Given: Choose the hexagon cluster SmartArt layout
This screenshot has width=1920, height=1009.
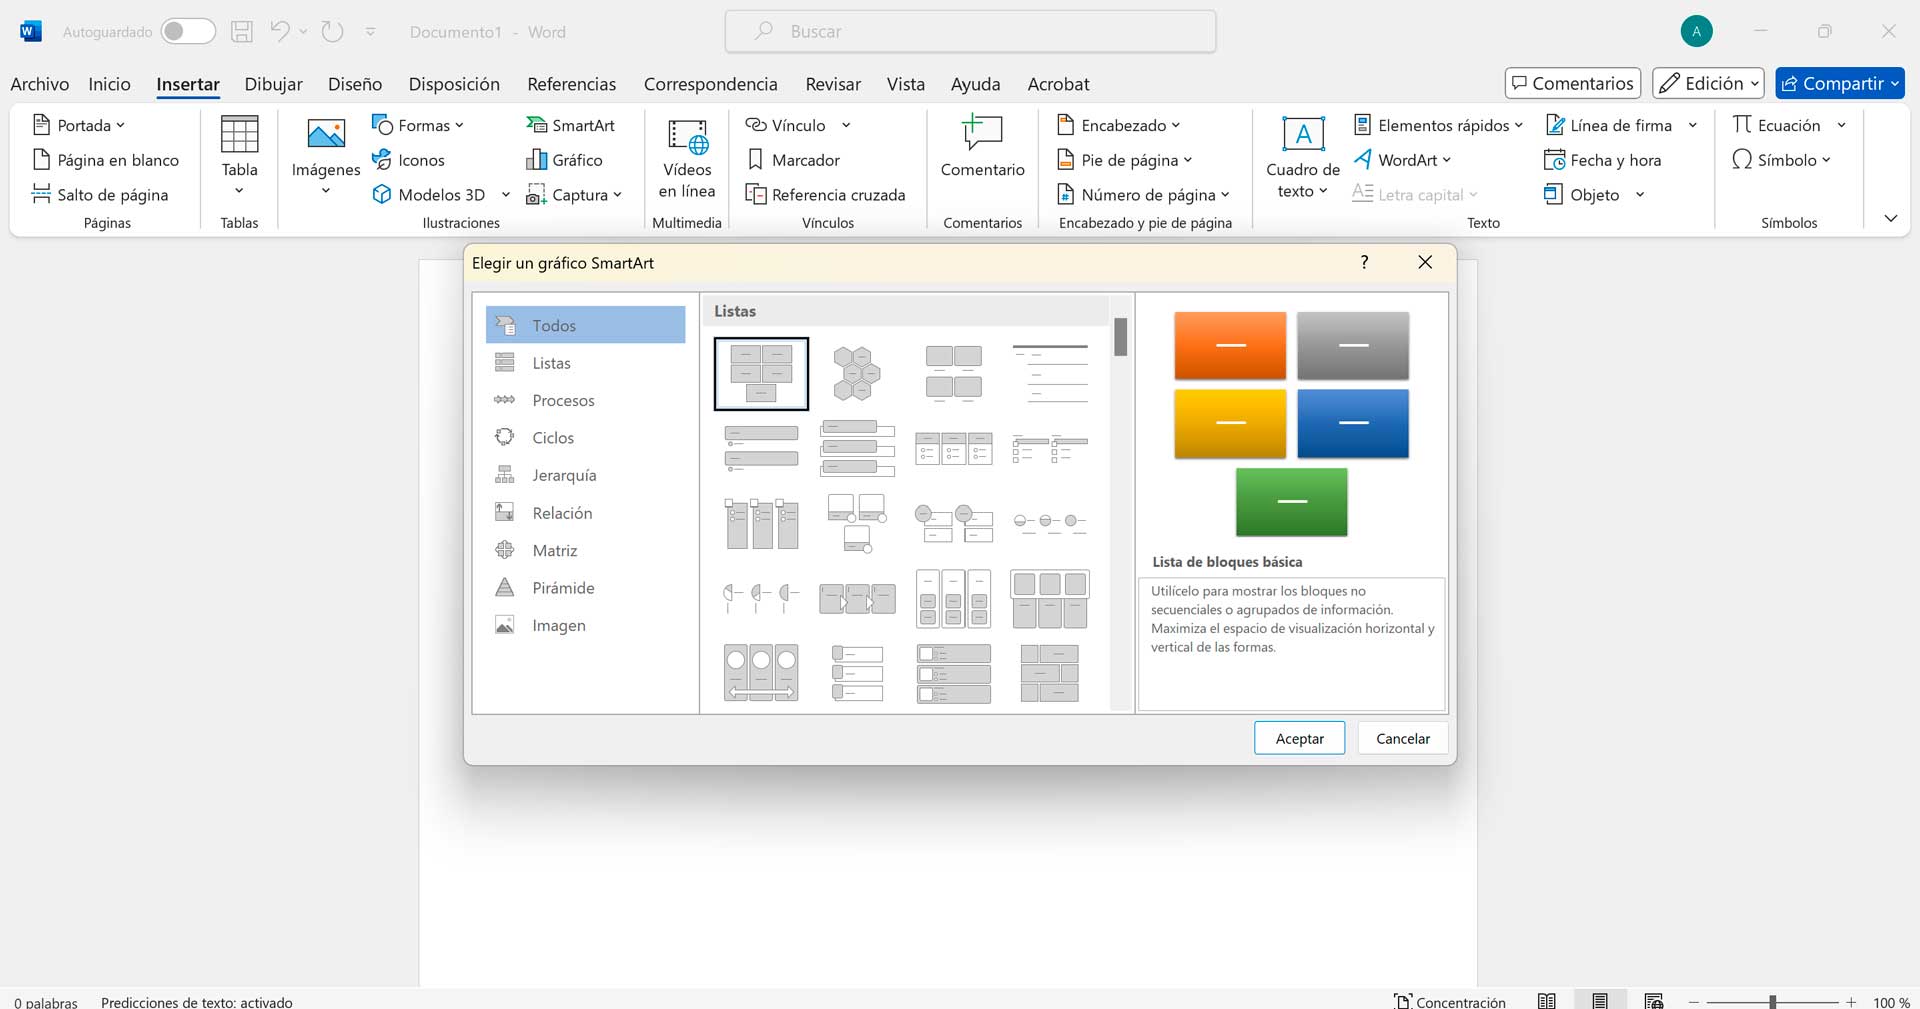Looking at the screenshot, I should pos(857,374).
